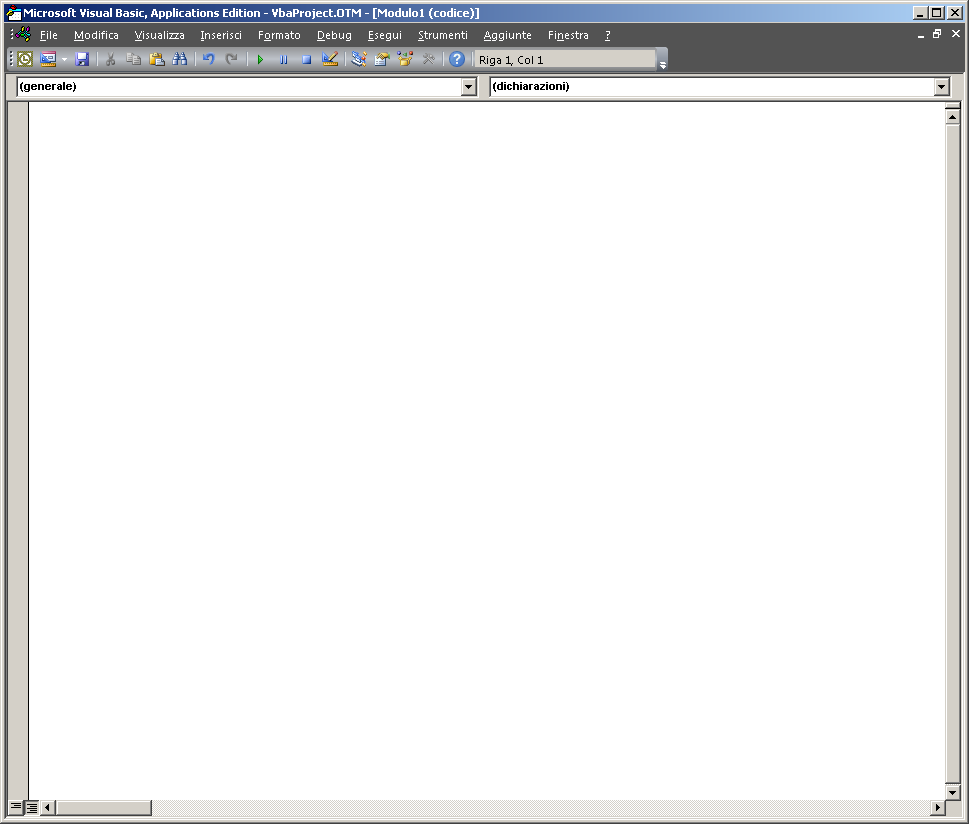
Task: Click horizontal scrollbar right arrow
Action: 938,807
